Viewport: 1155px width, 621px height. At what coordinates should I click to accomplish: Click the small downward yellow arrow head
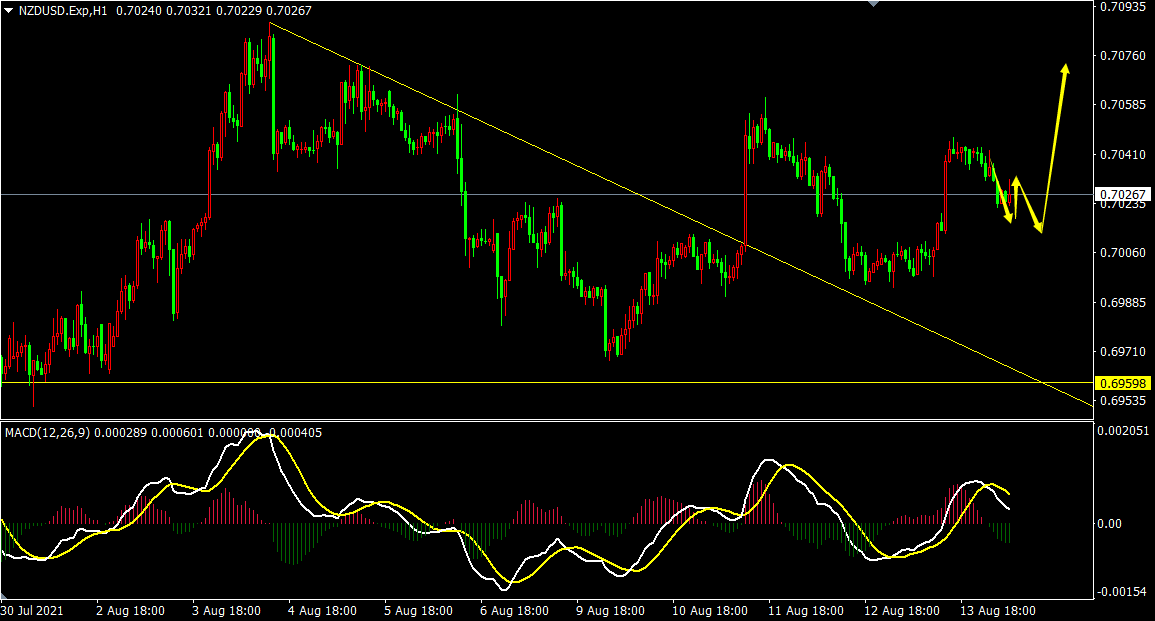click(1009, 219)
